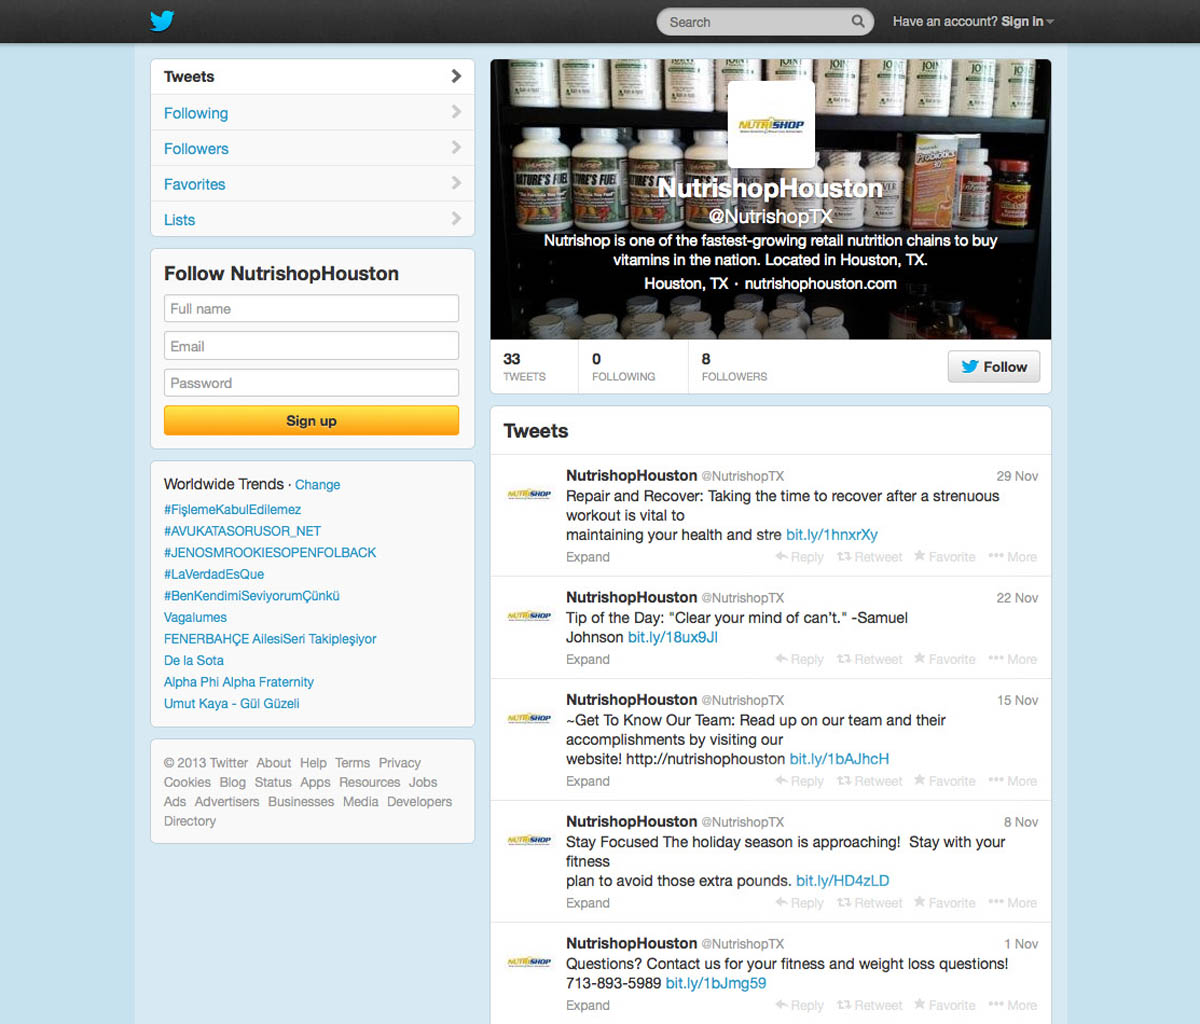
Task: Retweet the 22 Nov tweet
Action: point(869,659)
